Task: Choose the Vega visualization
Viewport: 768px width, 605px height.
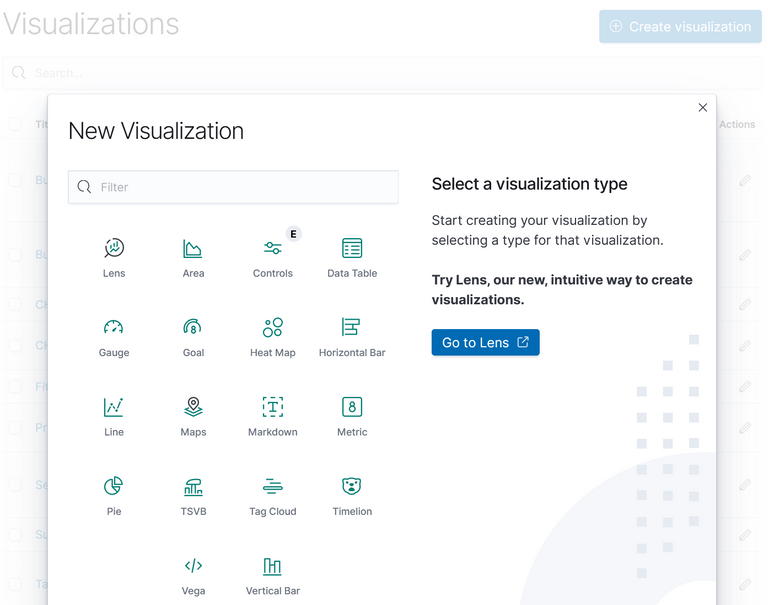Action: 193,575
